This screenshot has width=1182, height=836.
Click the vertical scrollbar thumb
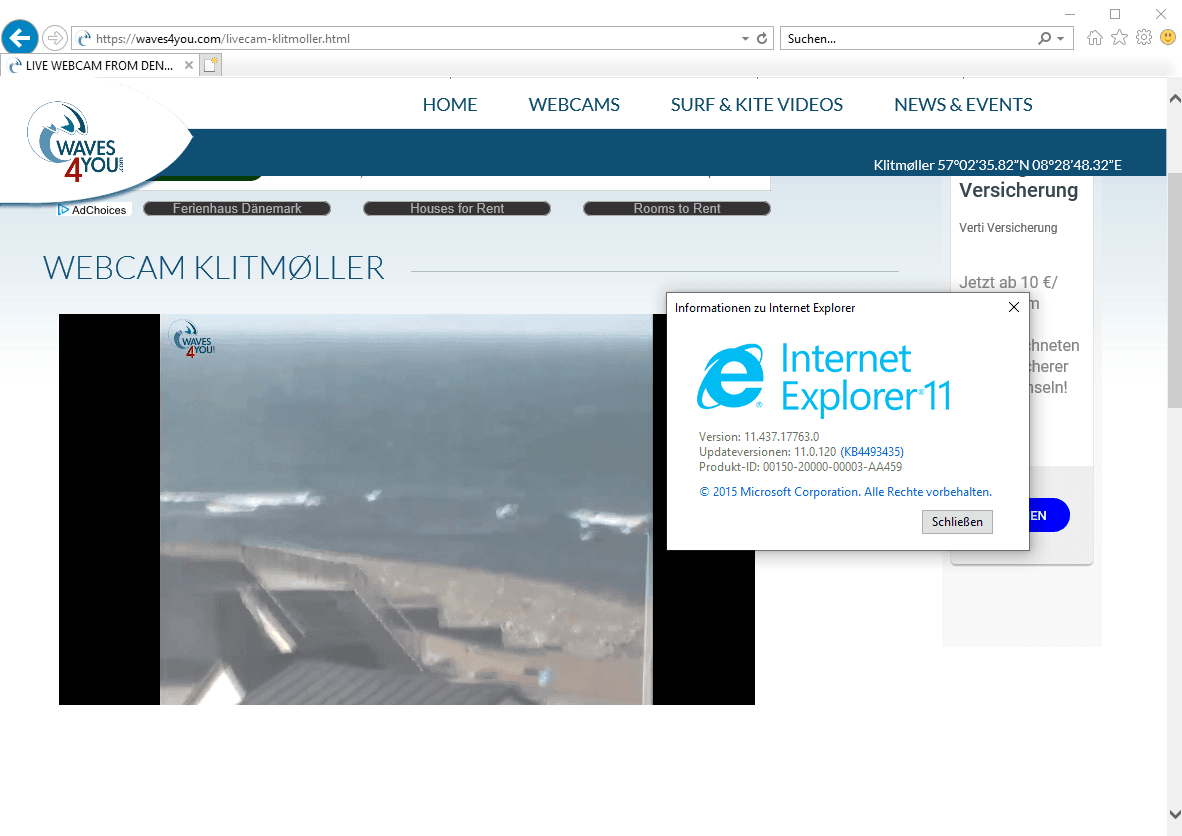click(1174, 290)
